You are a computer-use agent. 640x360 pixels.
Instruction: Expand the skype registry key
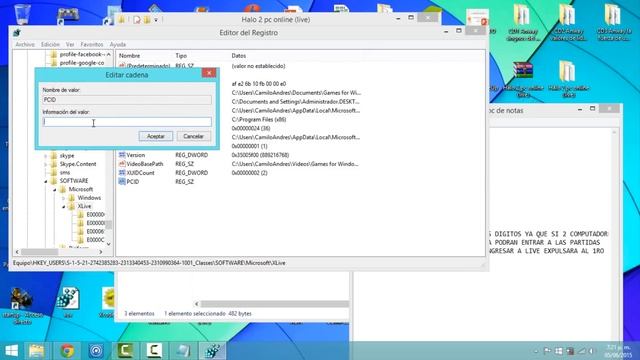[x=46, y=156]
